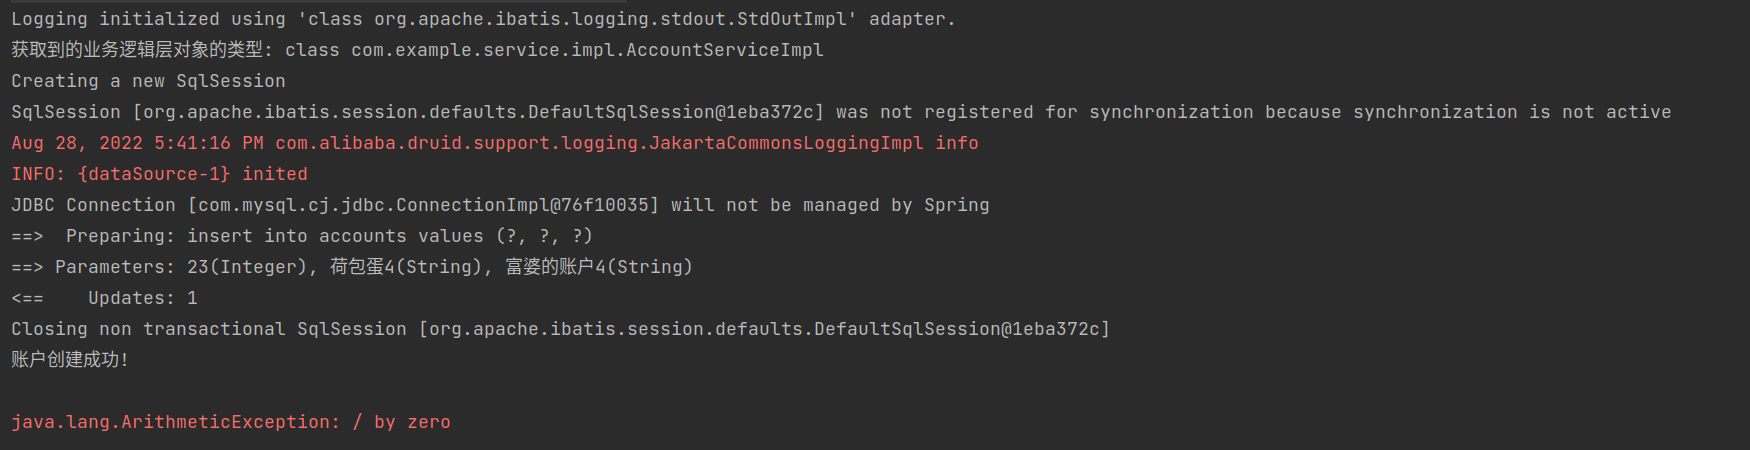The width and height of the screenshot is (1750, 450).
Task: Click the red 'INFO: {dataSource-1} inited' line
Action: (x=159, y=174)
